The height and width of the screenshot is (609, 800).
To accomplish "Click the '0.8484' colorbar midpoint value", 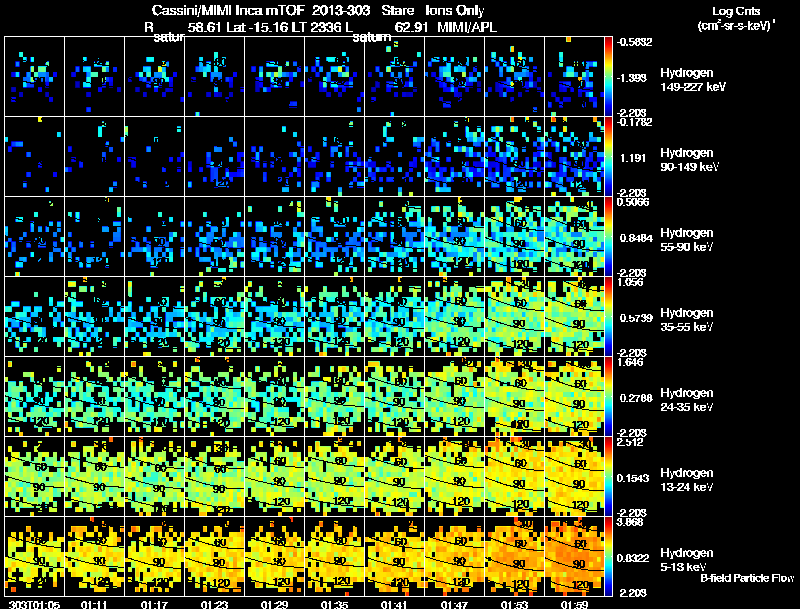I will coord(636,238).
